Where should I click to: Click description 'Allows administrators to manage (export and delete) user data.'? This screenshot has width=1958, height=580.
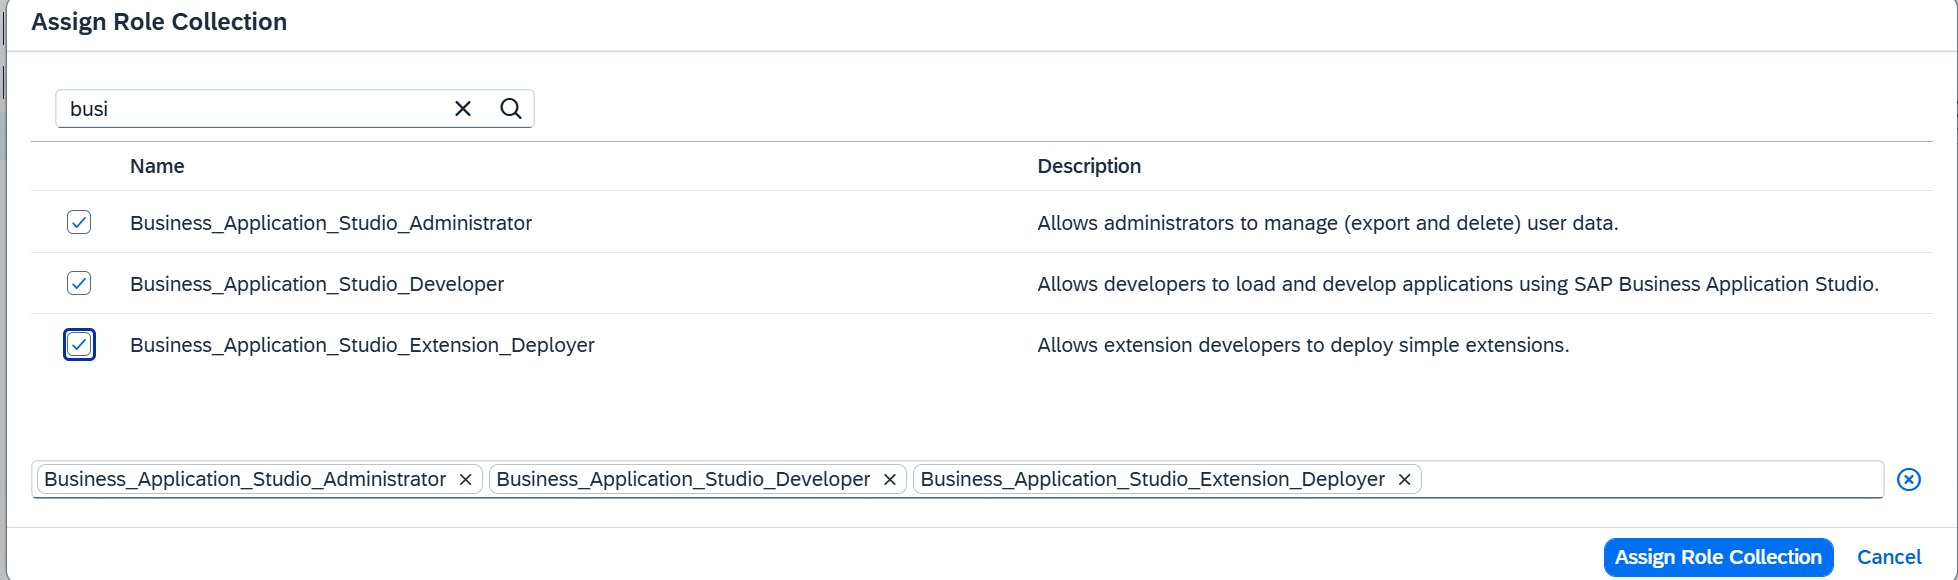coord(1328,223)
